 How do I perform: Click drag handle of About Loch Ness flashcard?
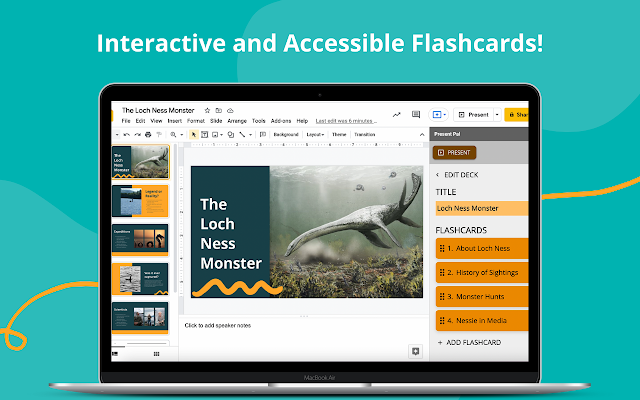click(x=442, y=248)
